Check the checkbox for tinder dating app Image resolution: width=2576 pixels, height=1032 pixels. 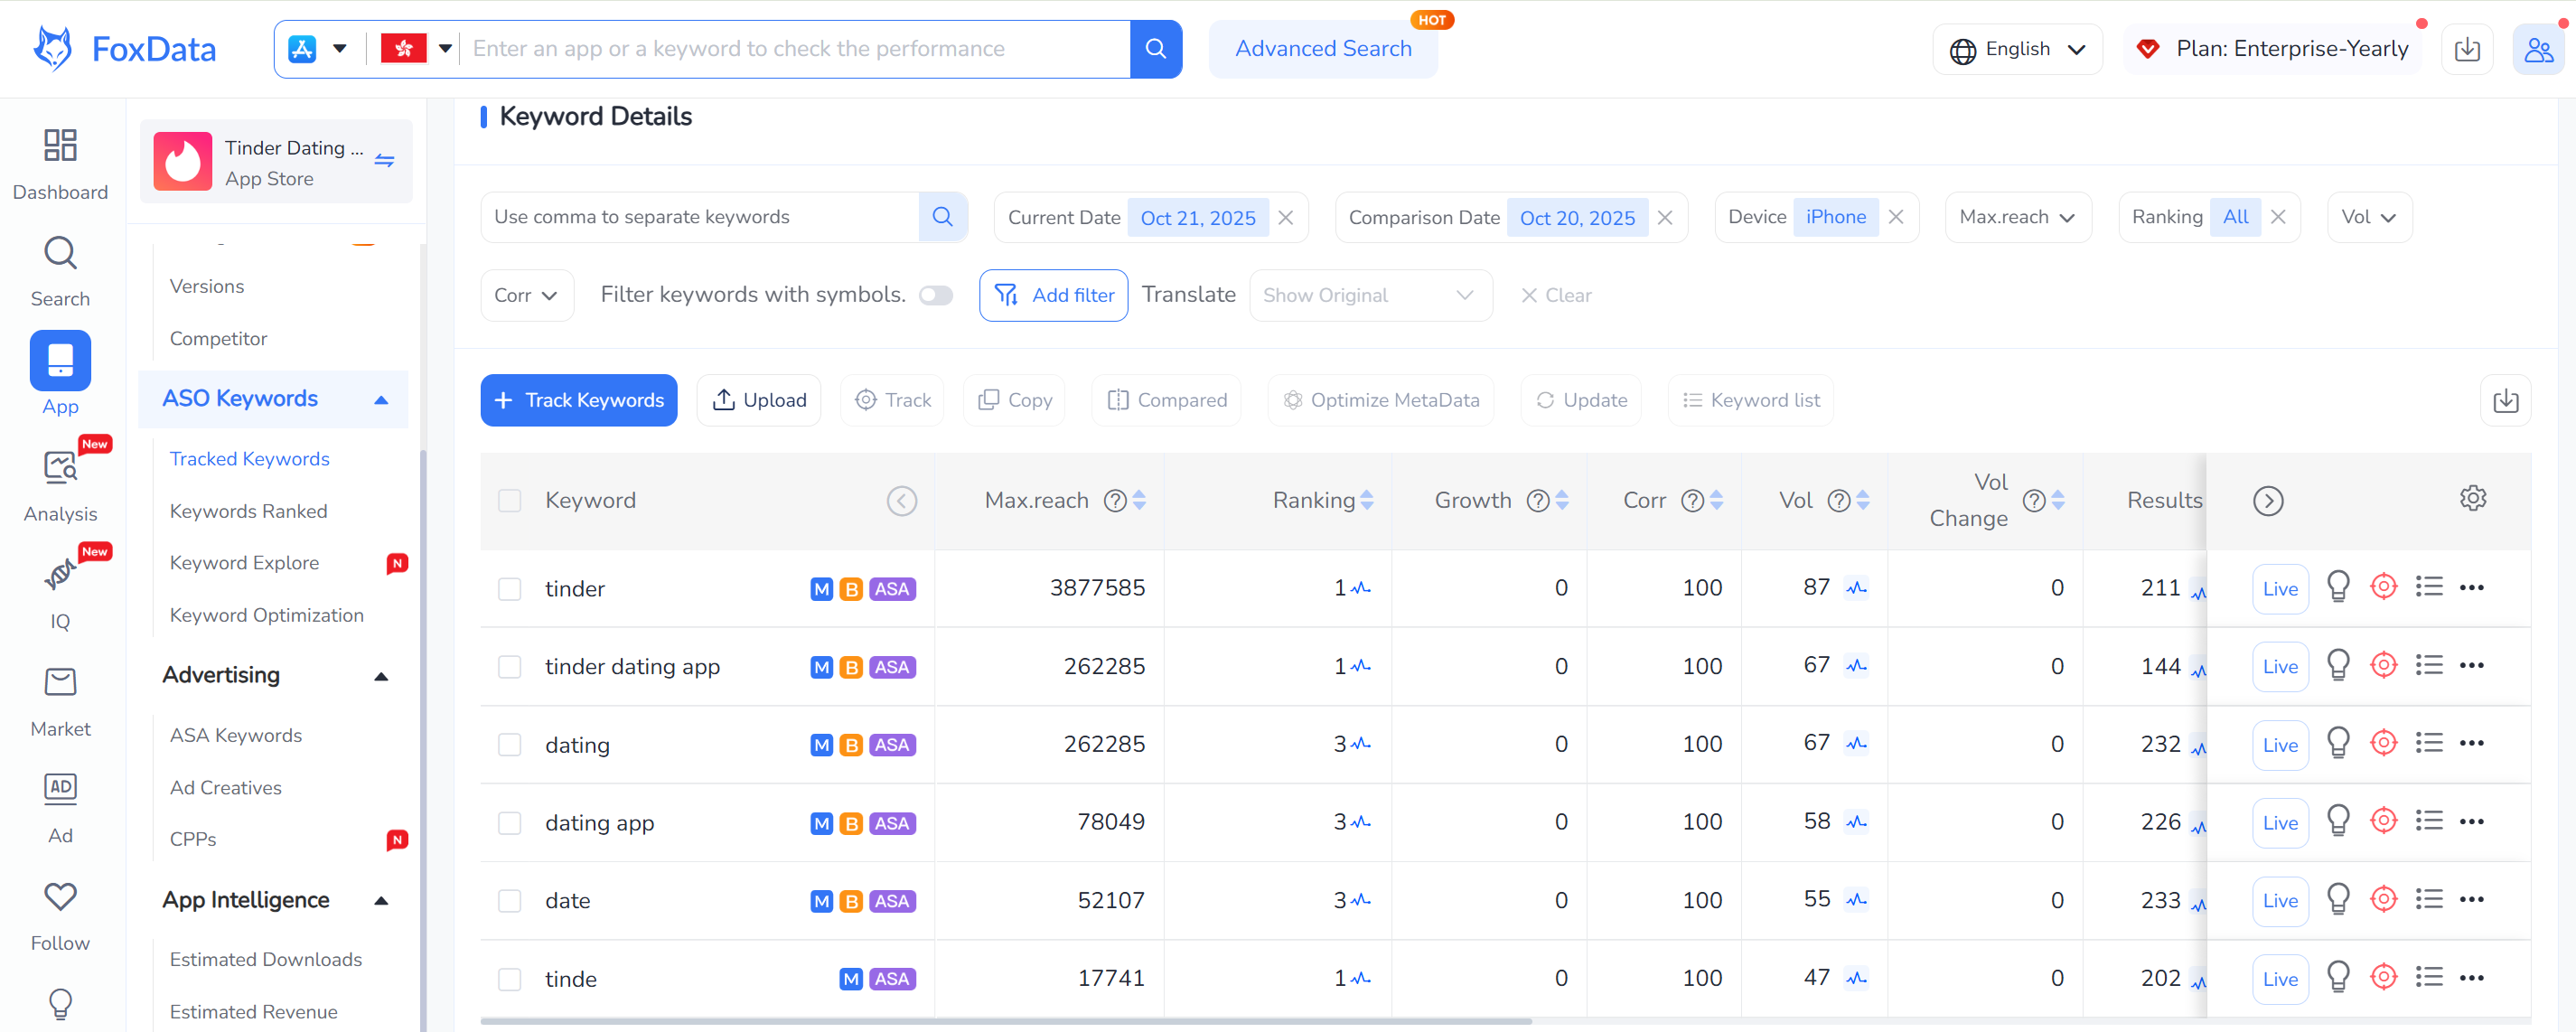[x=510, y=667]
